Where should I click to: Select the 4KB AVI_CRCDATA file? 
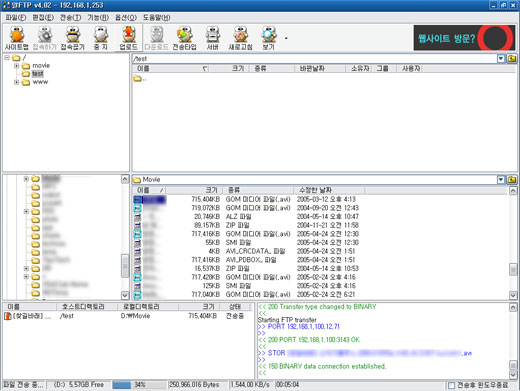coord(245,251)
